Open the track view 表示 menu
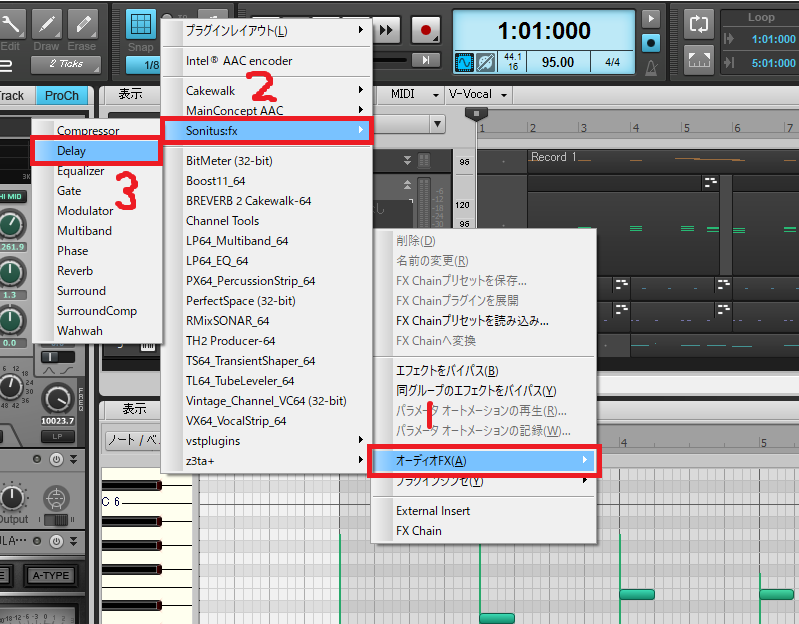Screen dimensions: 799x624 click(130, 94)
